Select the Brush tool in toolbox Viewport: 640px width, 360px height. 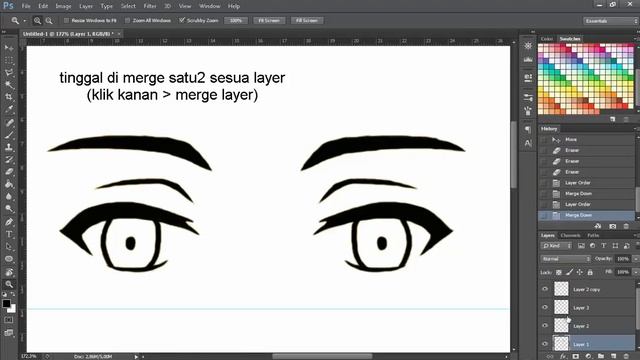pos(9,135)
